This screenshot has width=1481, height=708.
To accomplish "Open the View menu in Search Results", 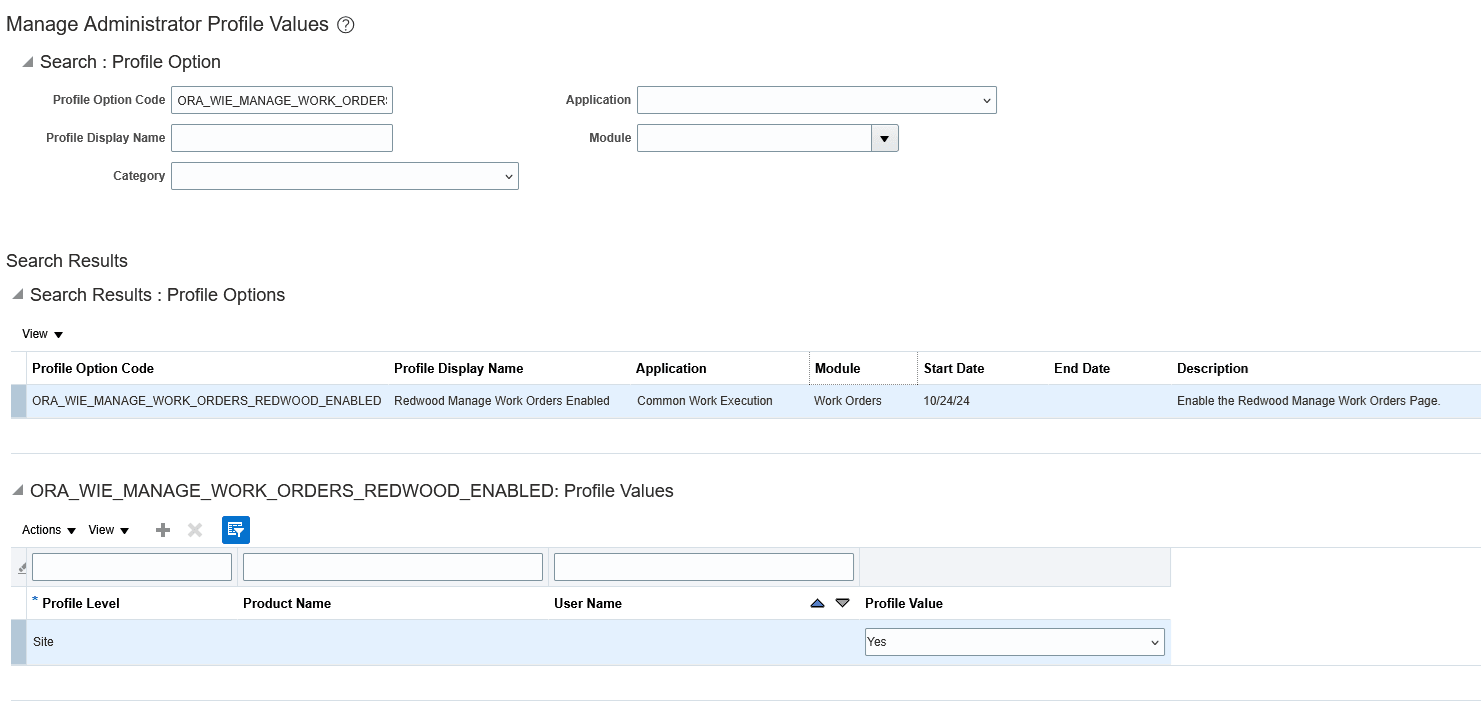I will tap(40, 333).
